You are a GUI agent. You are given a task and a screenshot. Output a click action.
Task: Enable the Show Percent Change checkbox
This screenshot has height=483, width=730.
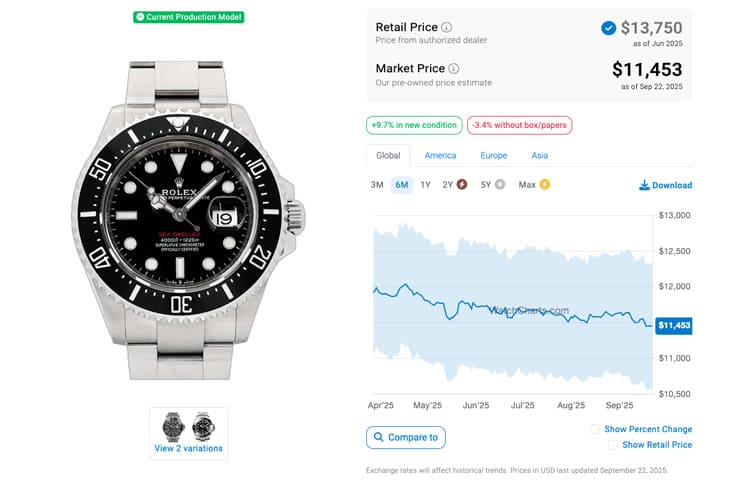[x=595, y=429]
